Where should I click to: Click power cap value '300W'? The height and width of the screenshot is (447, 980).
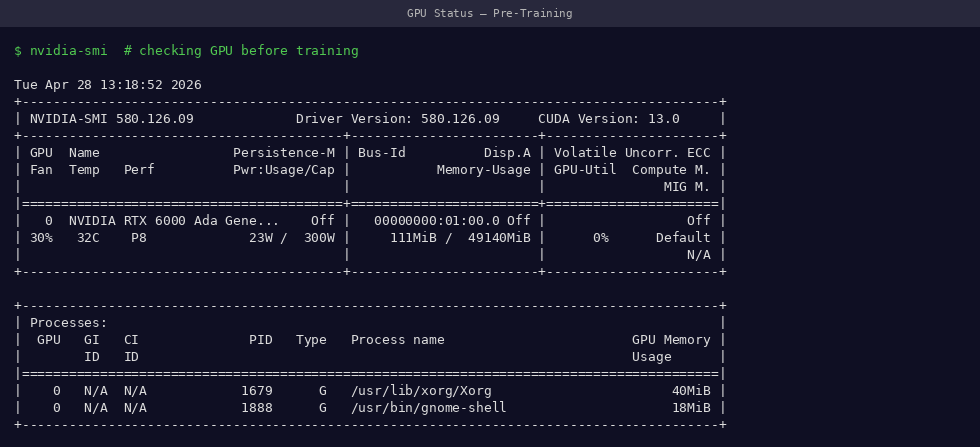pos(319,238)
